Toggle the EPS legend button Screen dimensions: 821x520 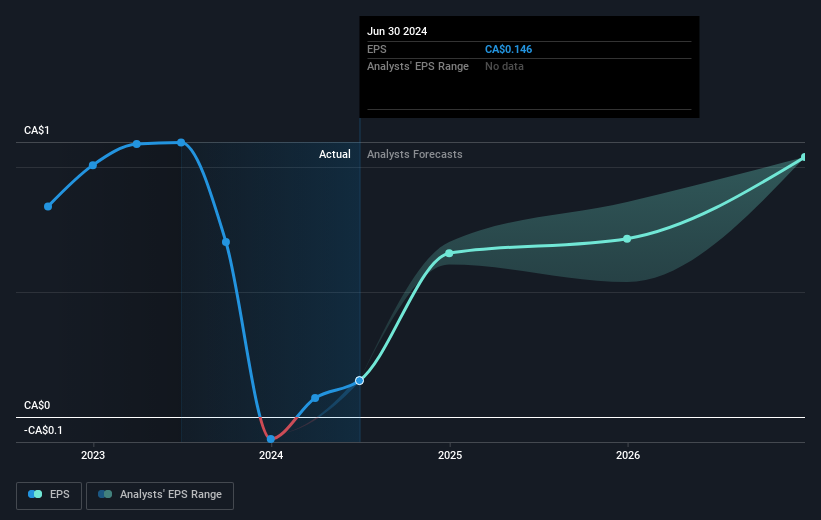pyautogui.click(x=49, y=495)
